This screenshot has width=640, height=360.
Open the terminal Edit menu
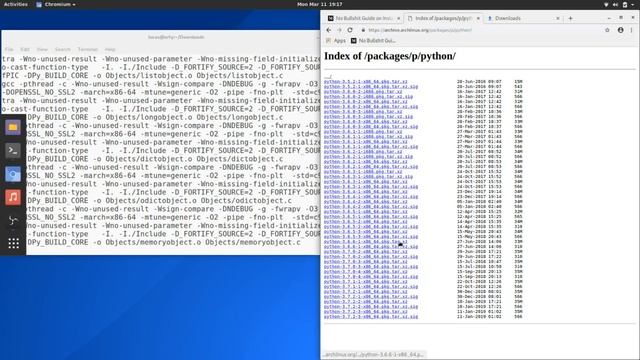25,49
